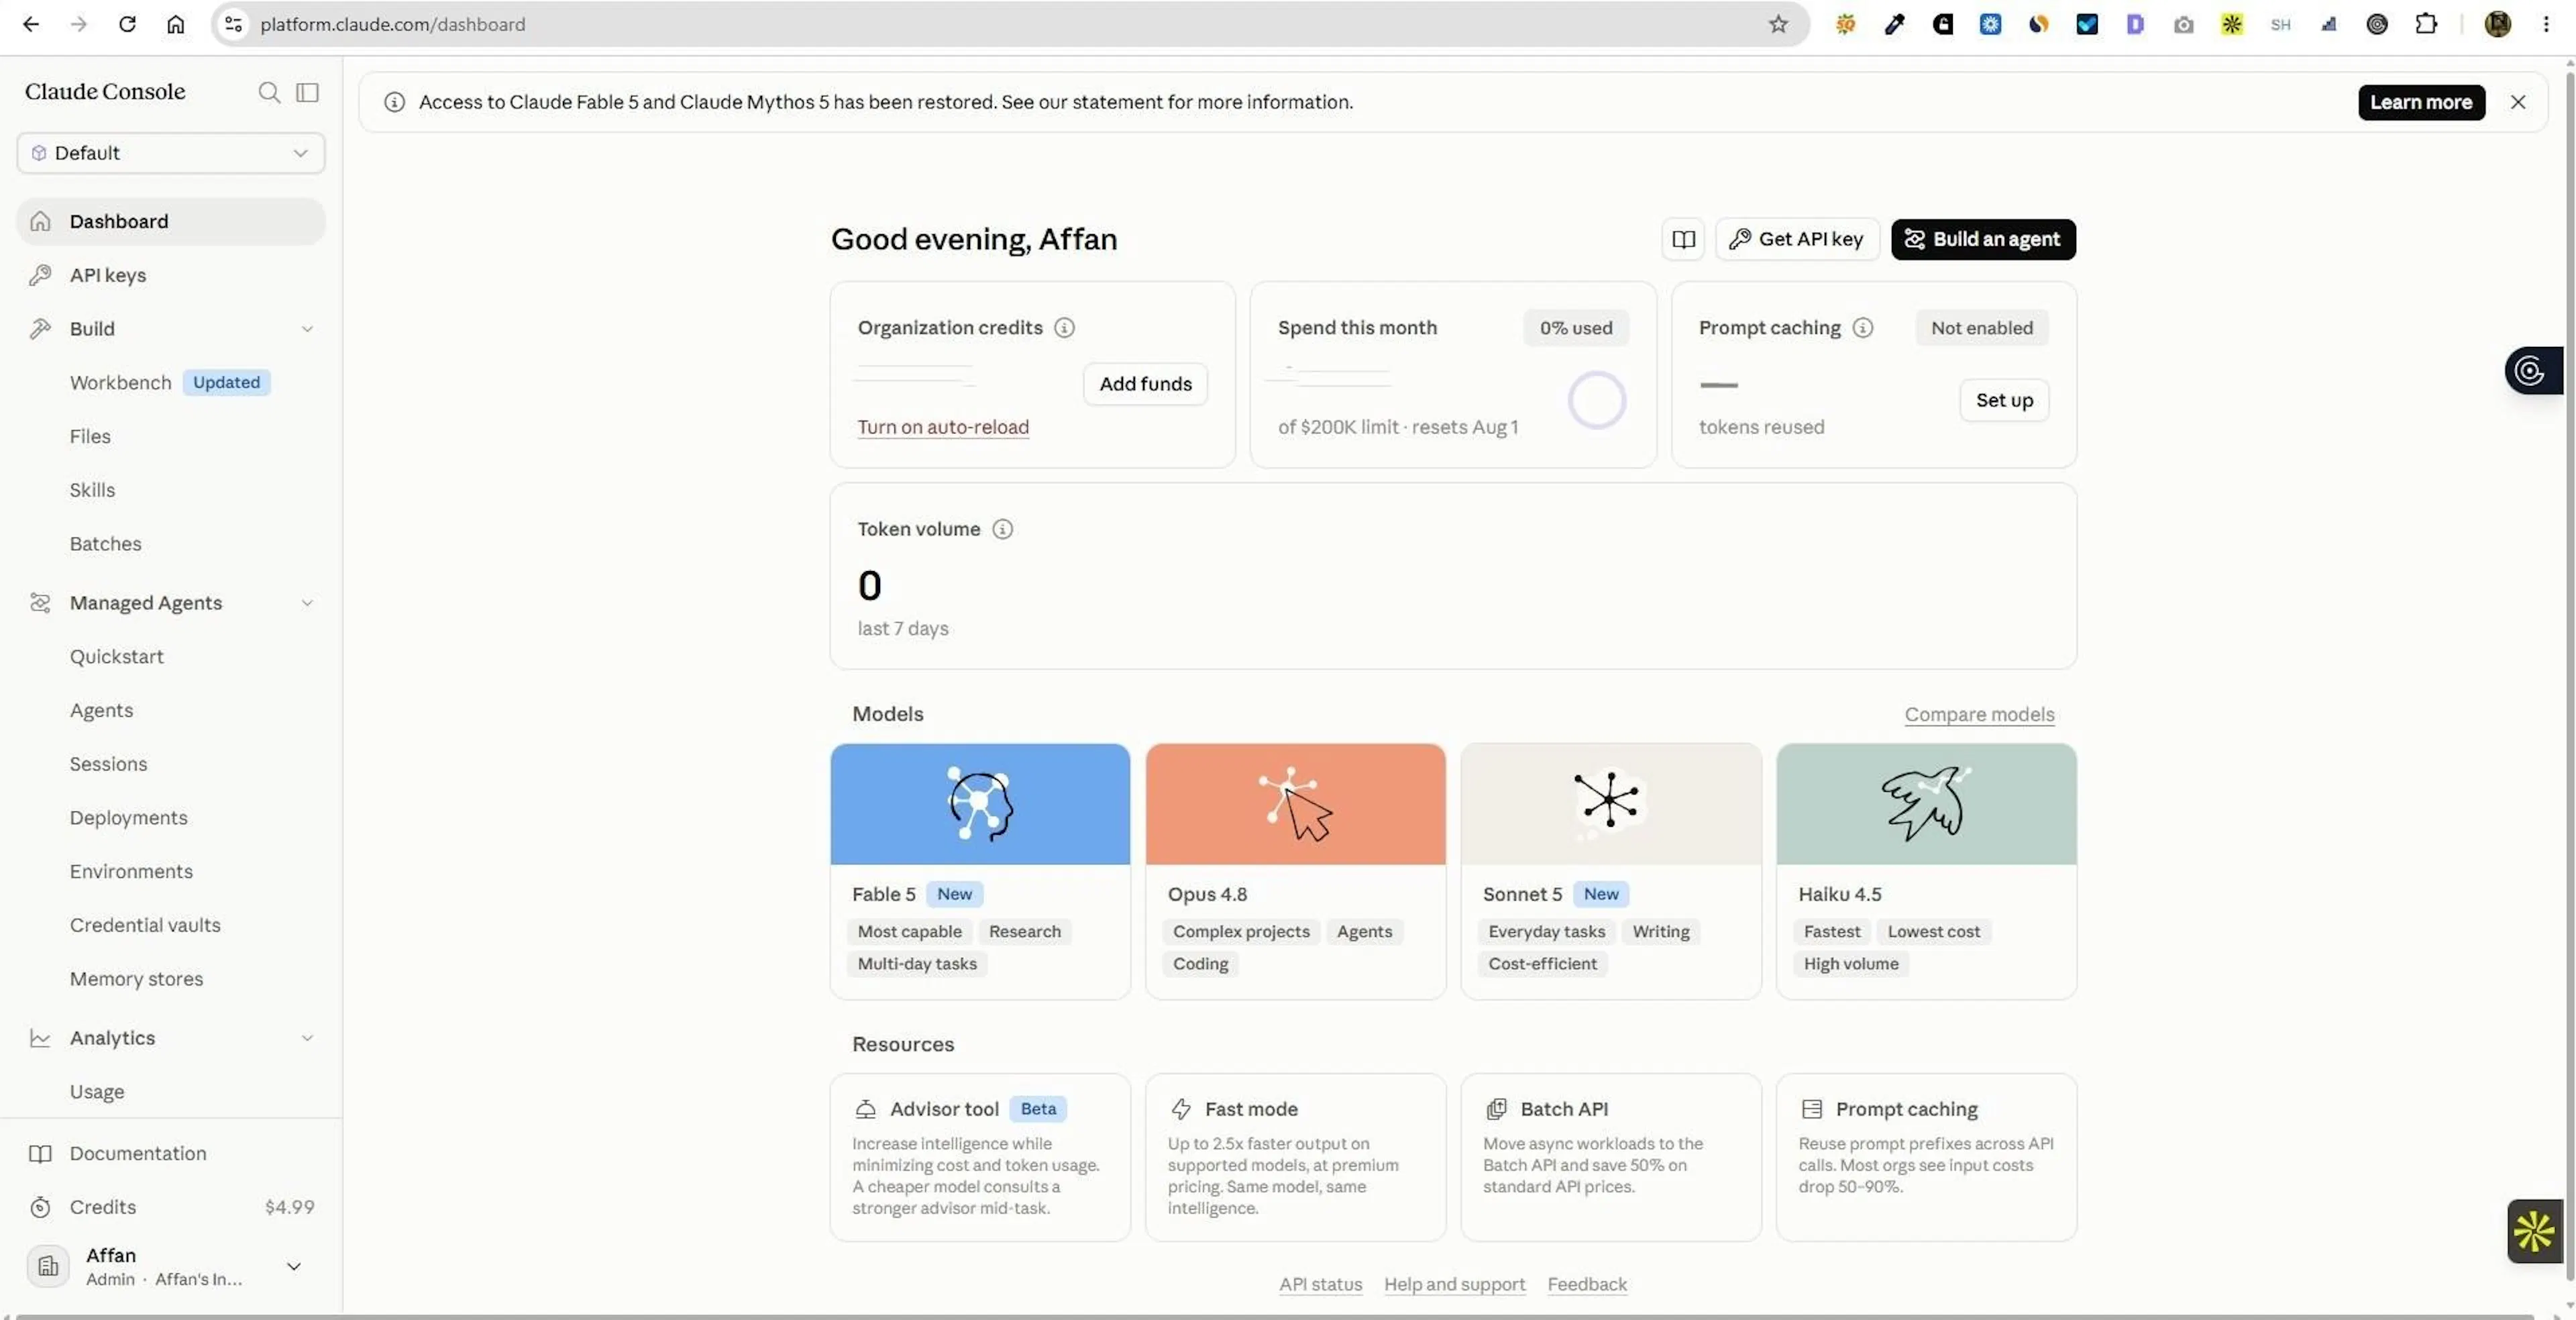Viewport: 2576px width, 1320px height.
Task: Open search in Claude Console sidebar
Action: coord(269,92)
